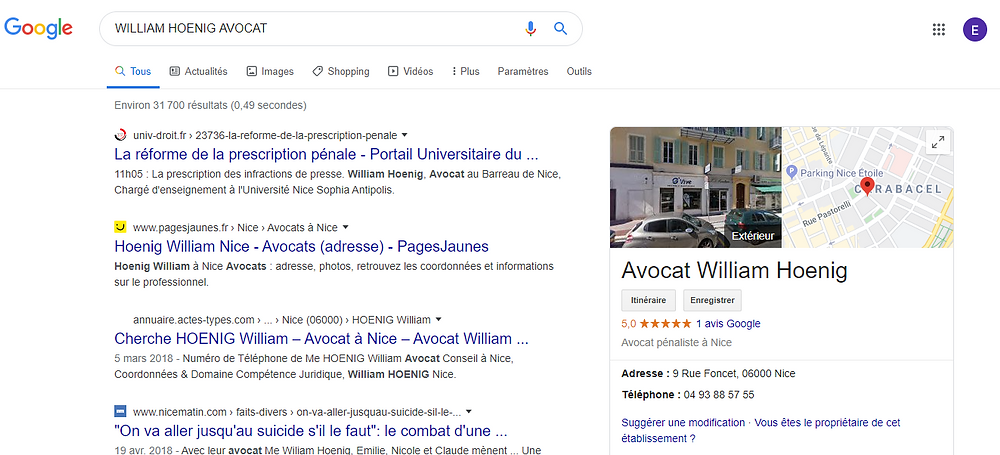Viewport: 1000px width, 455px height.
Task: Click the five-star rating icons
Action: coord(665,324)
